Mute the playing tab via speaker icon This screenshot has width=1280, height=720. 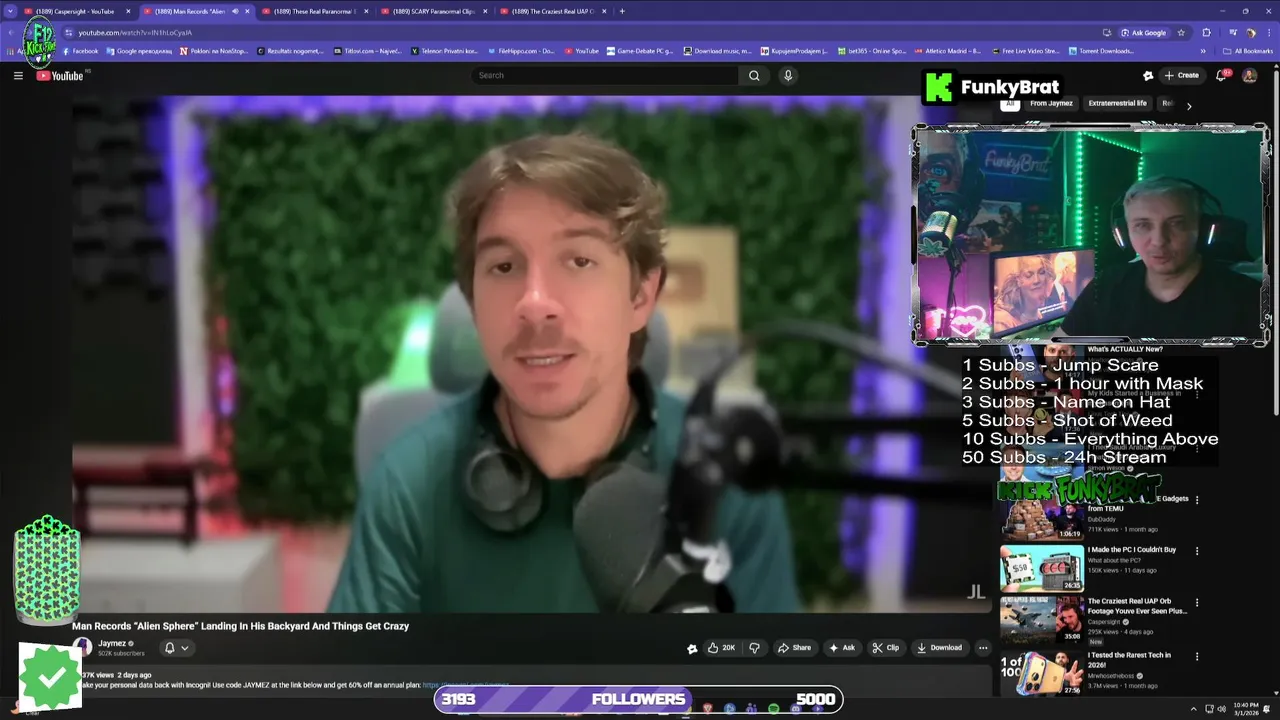235,11
